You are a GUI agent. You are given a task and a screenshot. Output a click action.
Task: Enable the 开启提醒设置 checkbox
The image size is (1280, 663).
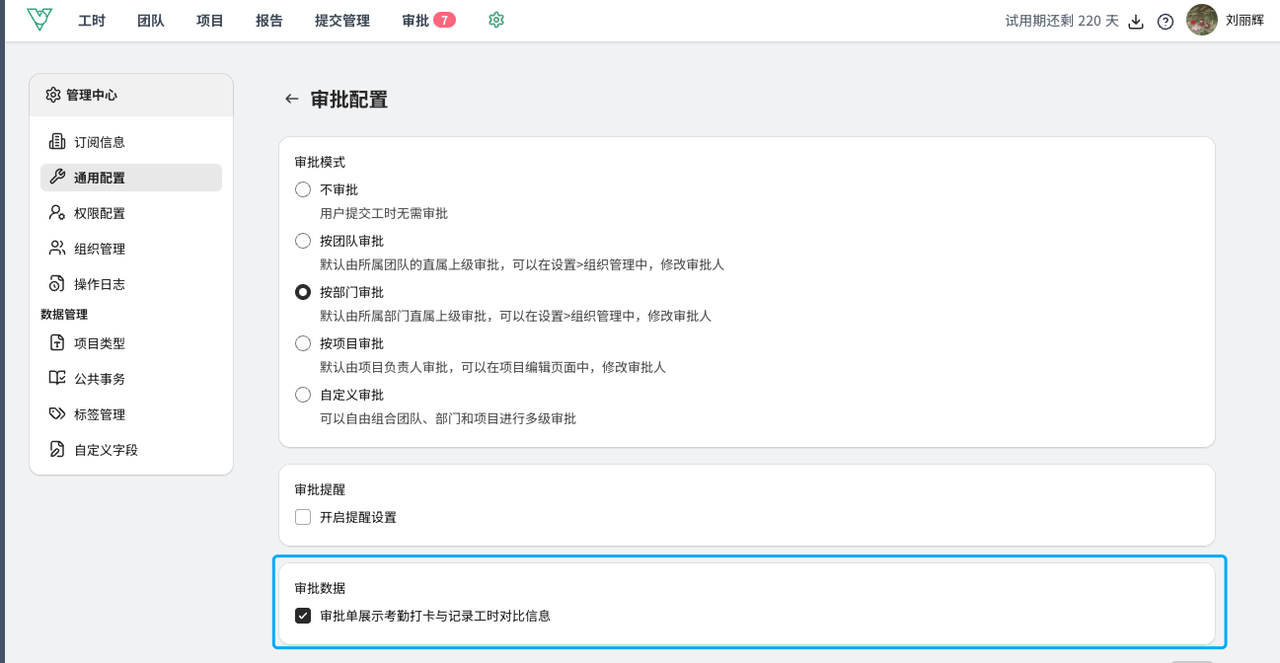click(x=303, y=517)
